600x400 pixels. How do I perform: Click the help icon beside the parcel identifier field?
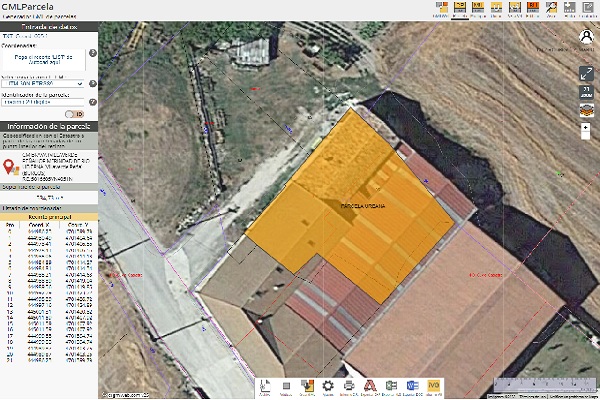[x=93, y=102]
